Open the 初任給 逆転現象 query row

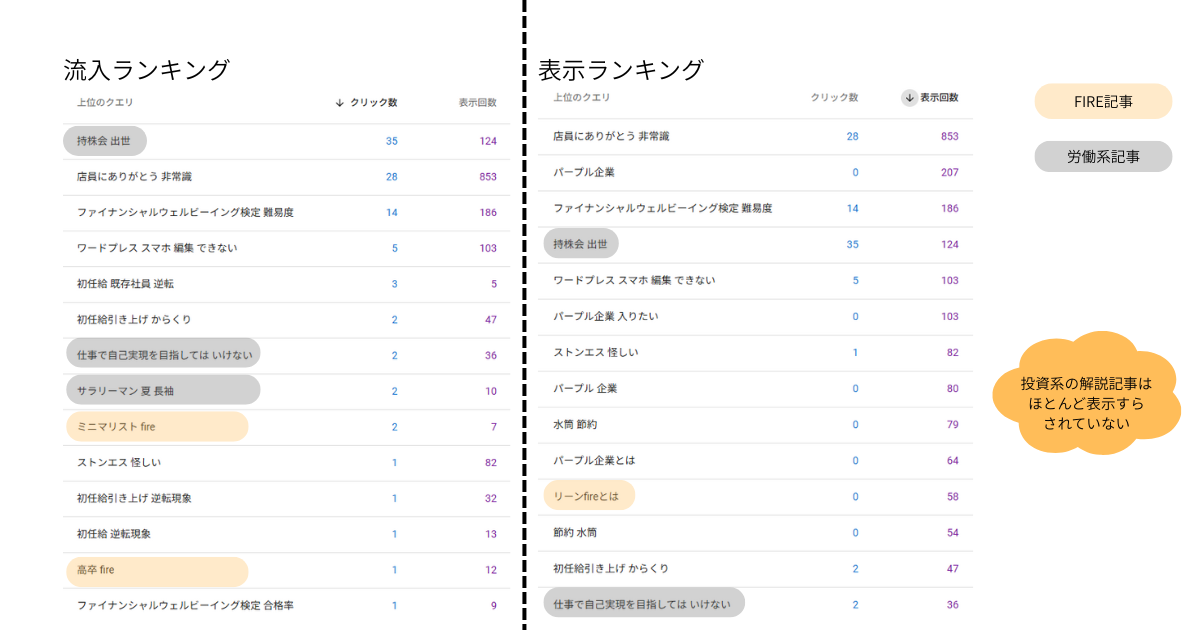coord(114,535)
